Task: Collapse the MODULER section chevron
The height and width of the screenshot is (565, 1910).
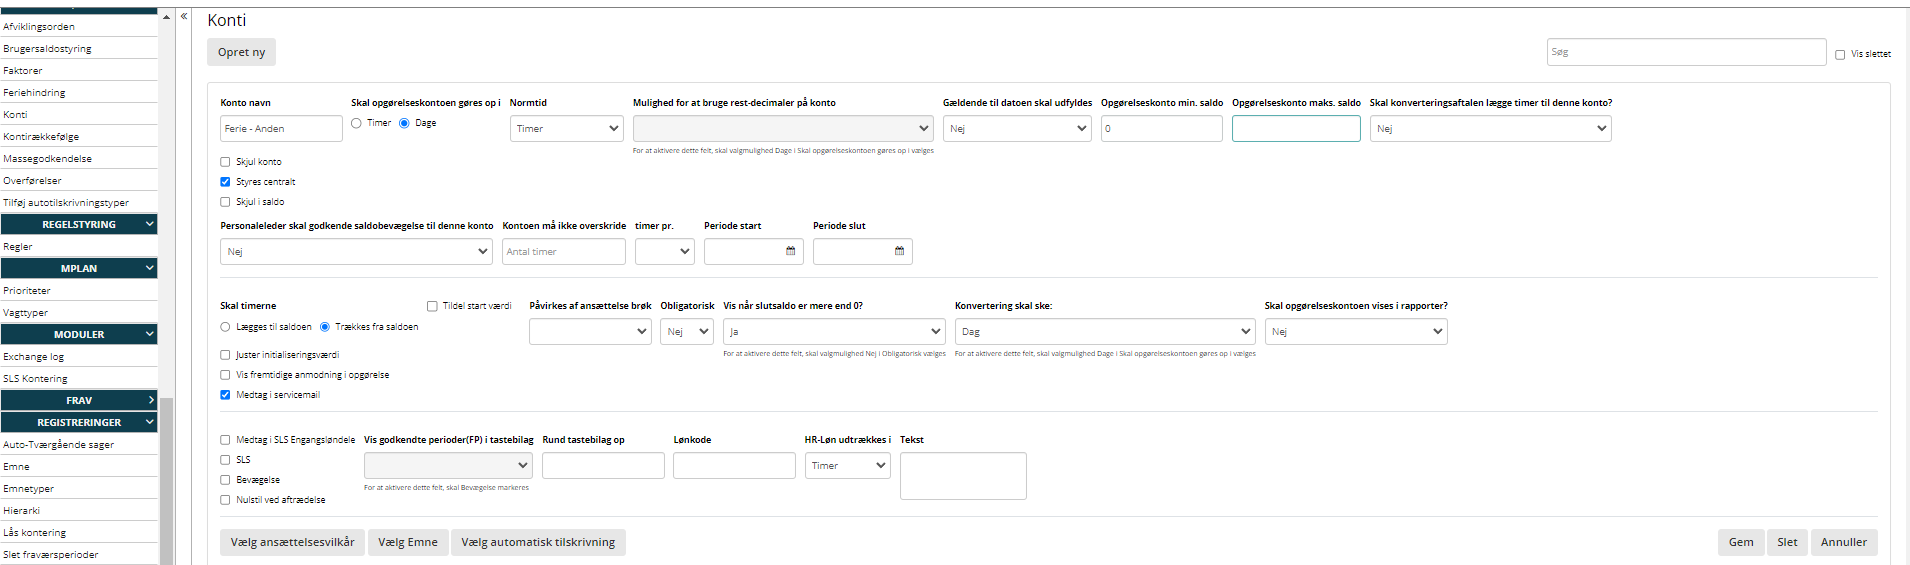Action: tap(149, 334)
